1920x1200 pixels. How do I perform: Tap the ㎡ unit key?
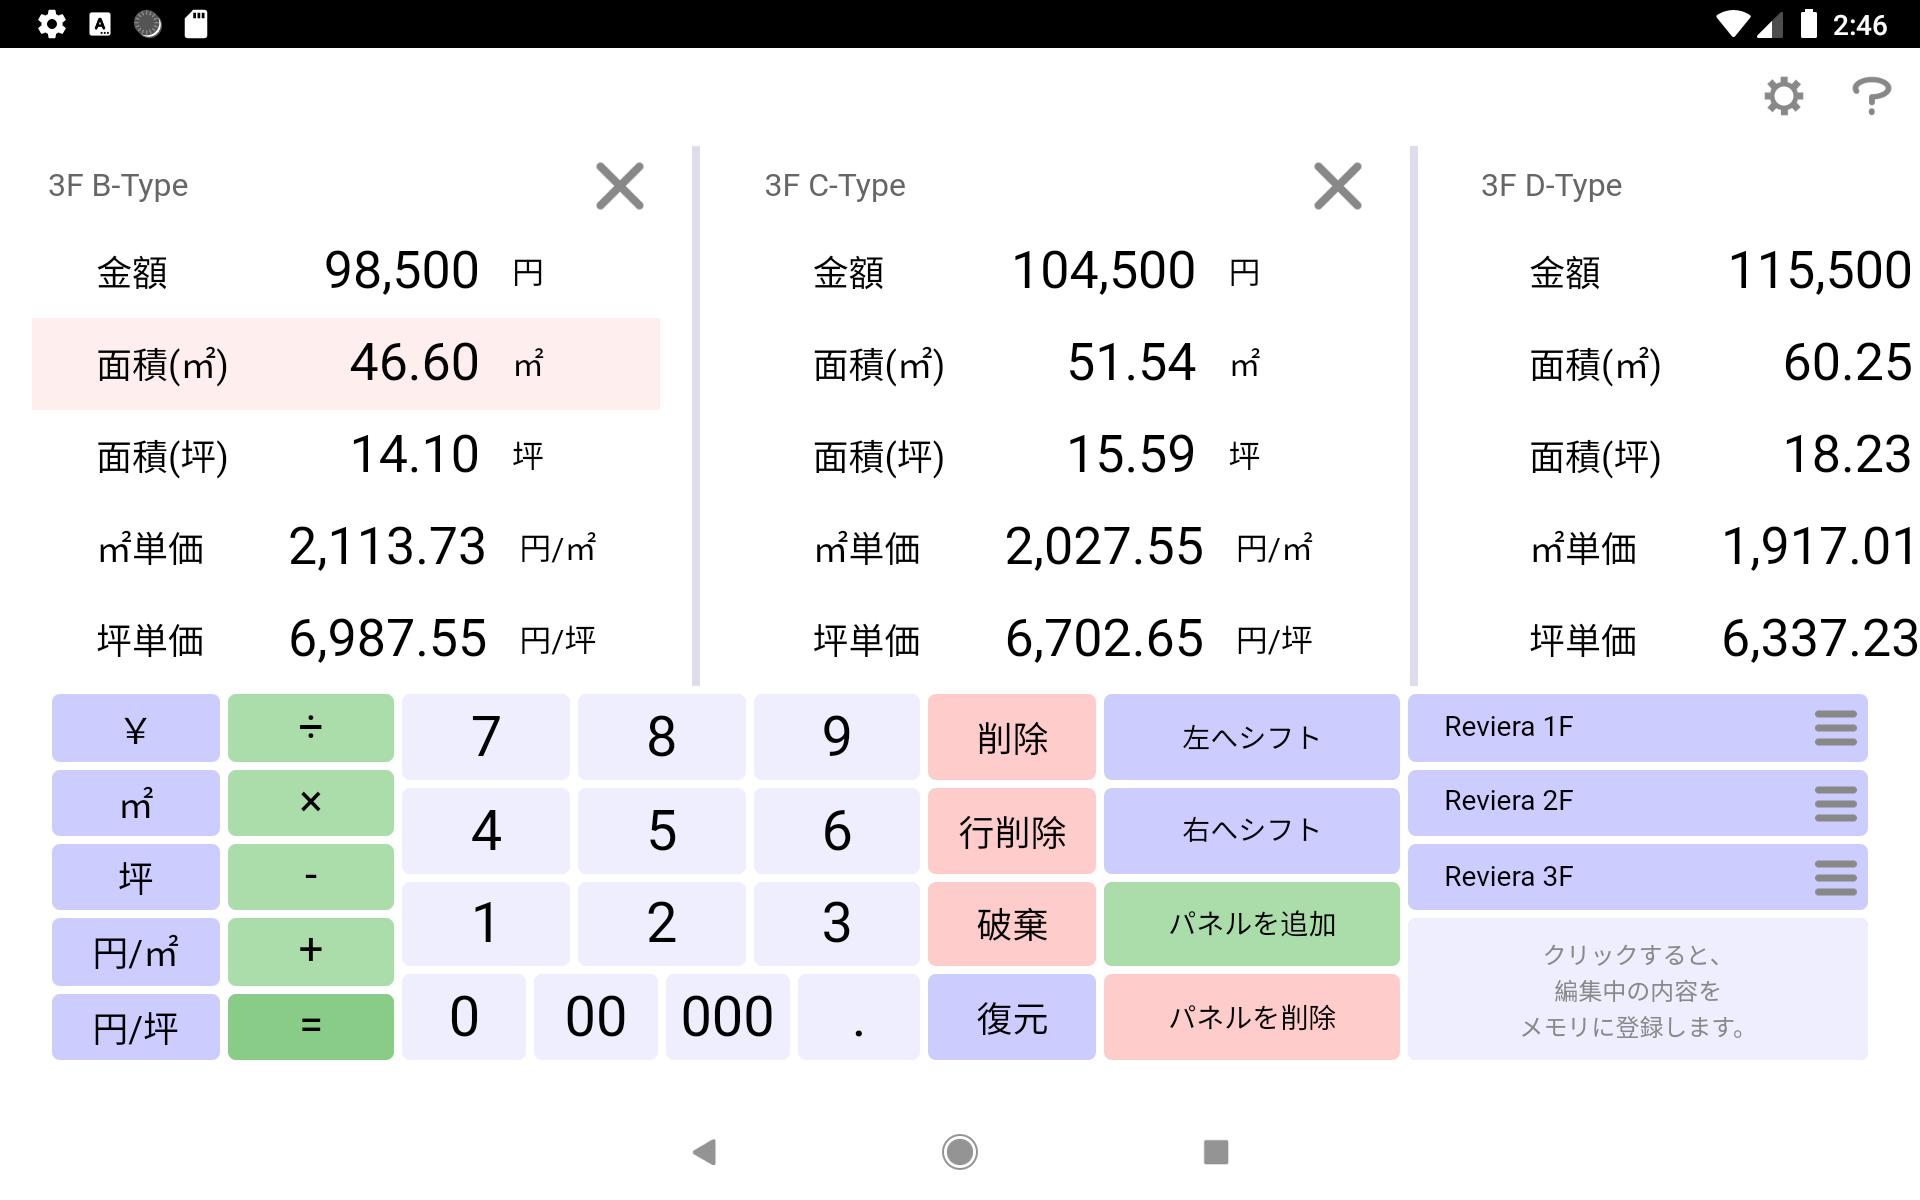(x=136, y=803)
